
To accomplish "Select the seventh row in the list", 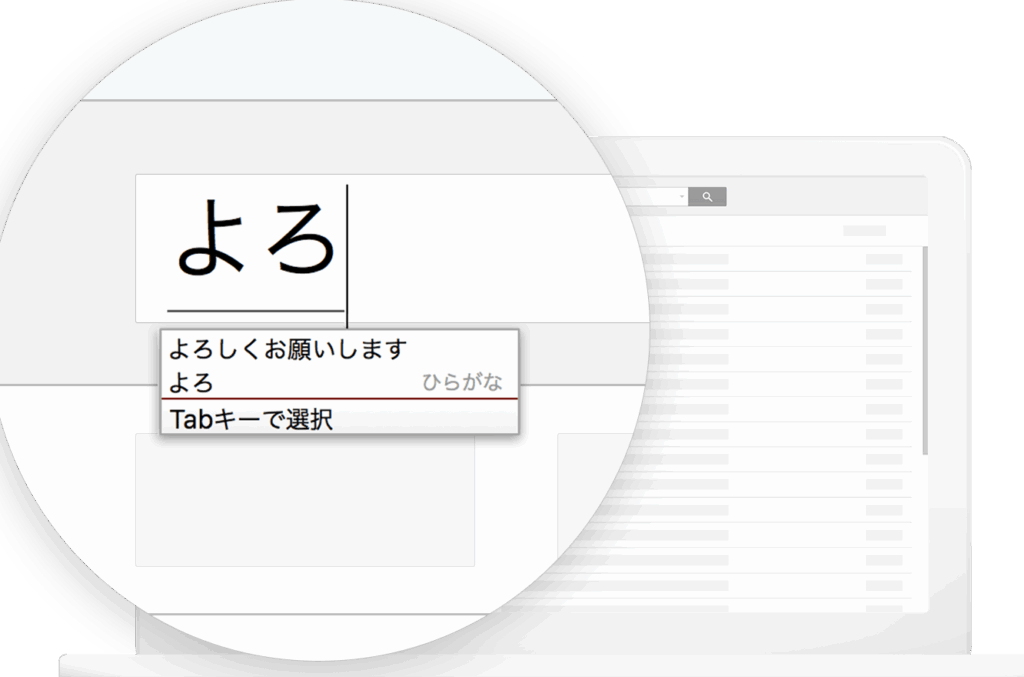I will click(780, 409).
